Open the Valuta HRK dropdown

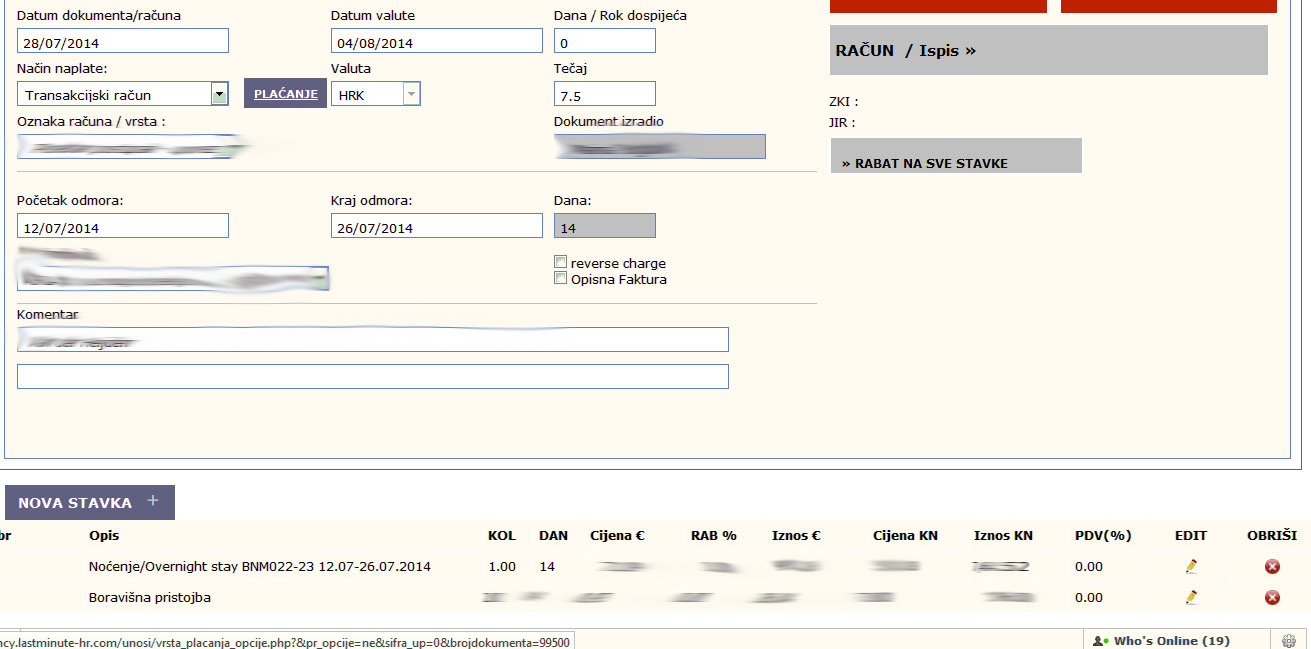tap(376, 94)
